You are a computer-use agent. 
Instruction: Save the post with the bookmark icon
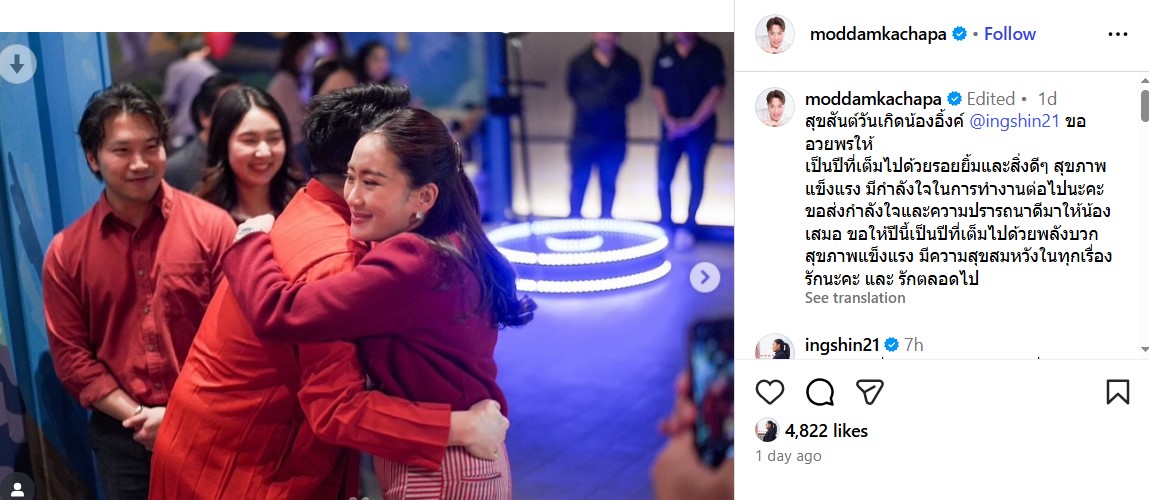[1117, 392]
